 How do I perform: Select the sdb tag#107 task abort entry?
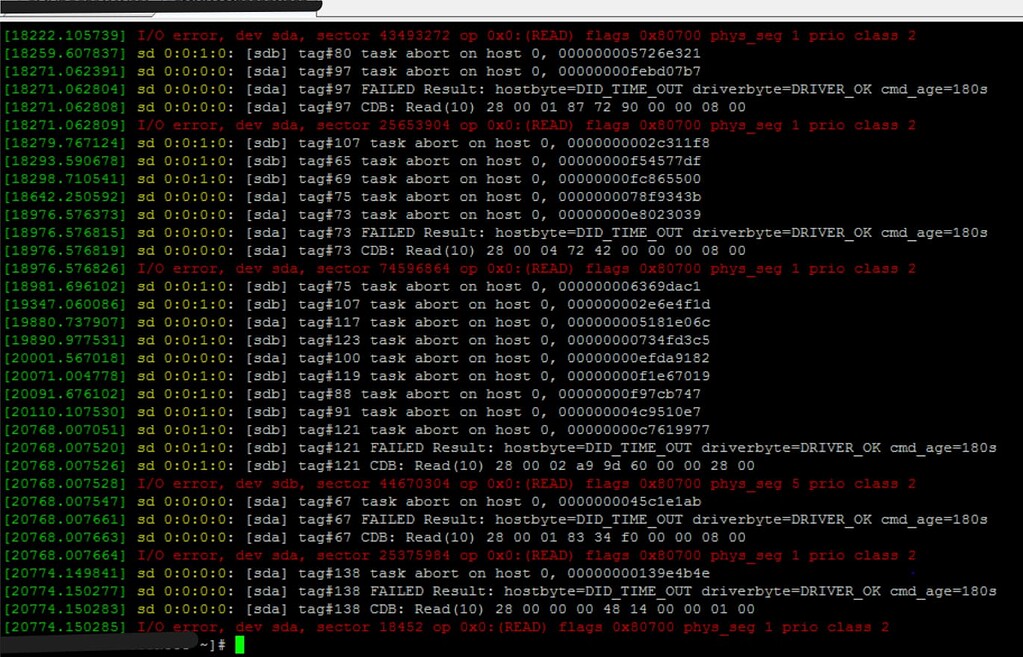350,143
